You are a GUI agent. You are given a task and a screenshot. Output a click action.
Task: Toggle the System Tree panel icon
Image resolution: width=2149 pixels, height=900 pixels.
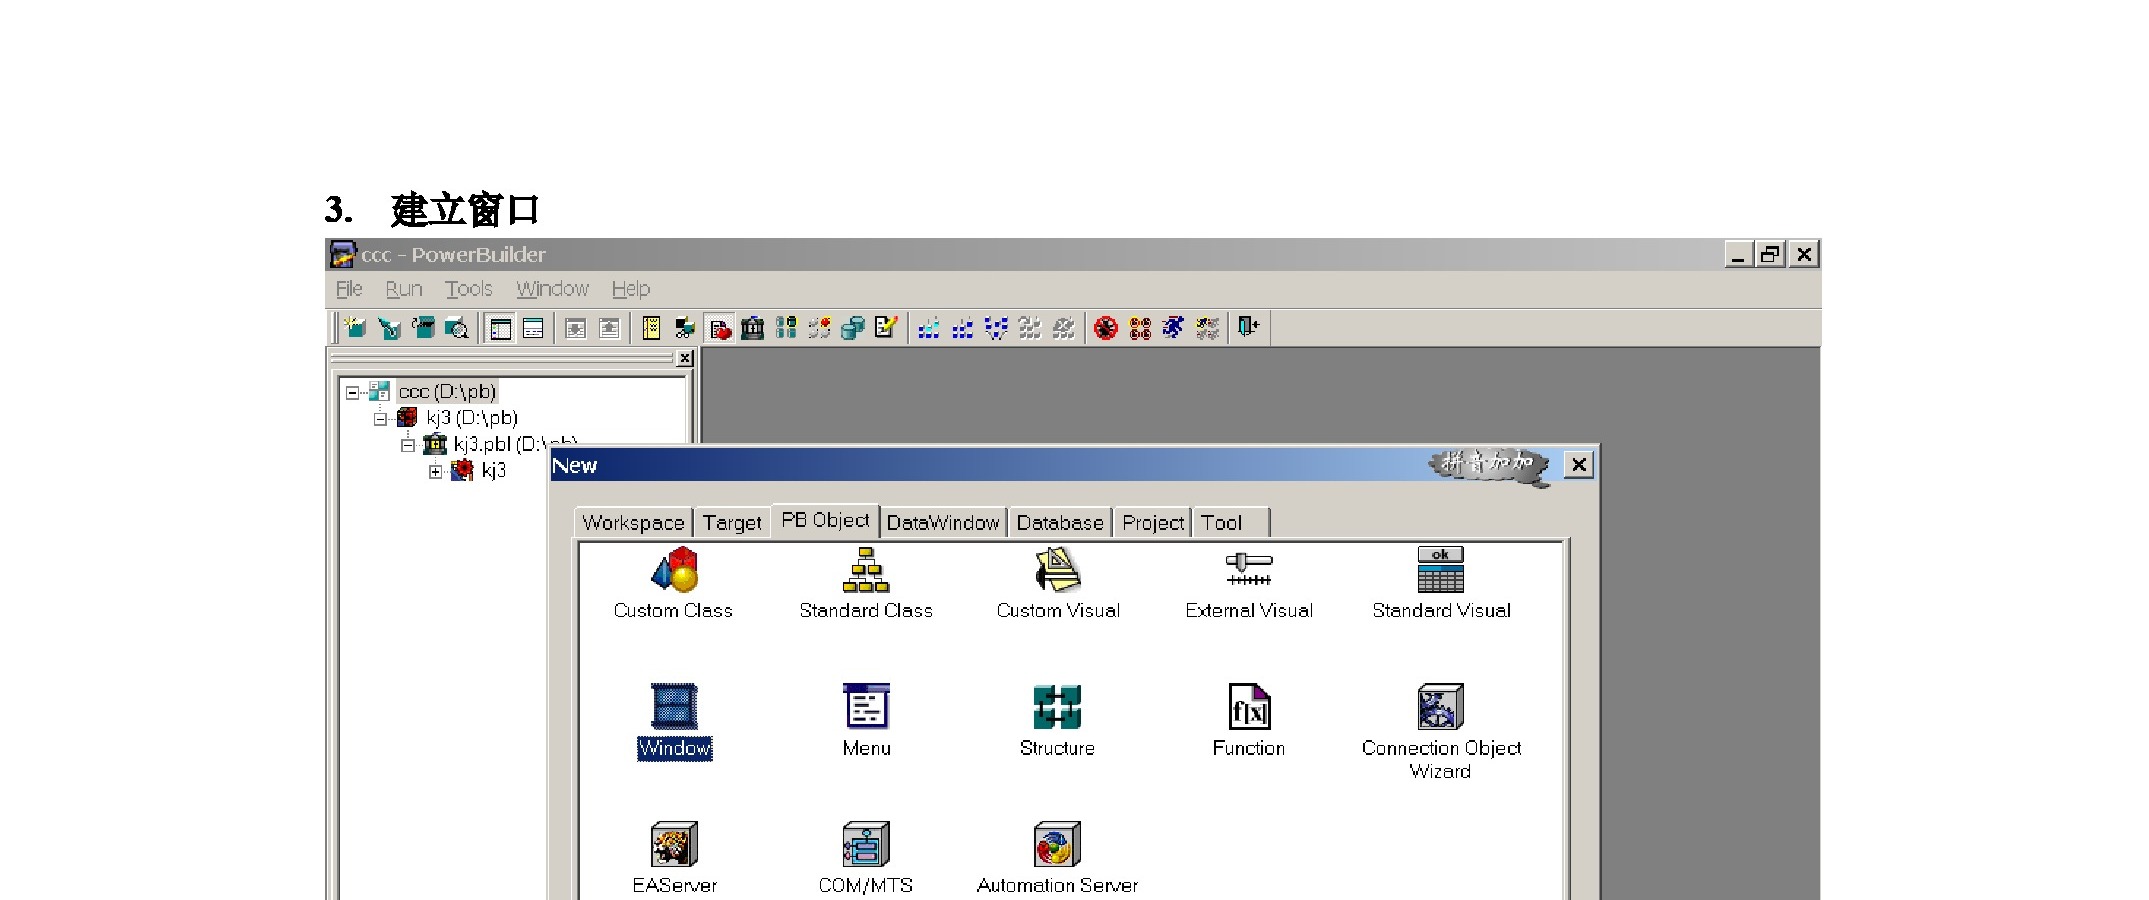500,328
